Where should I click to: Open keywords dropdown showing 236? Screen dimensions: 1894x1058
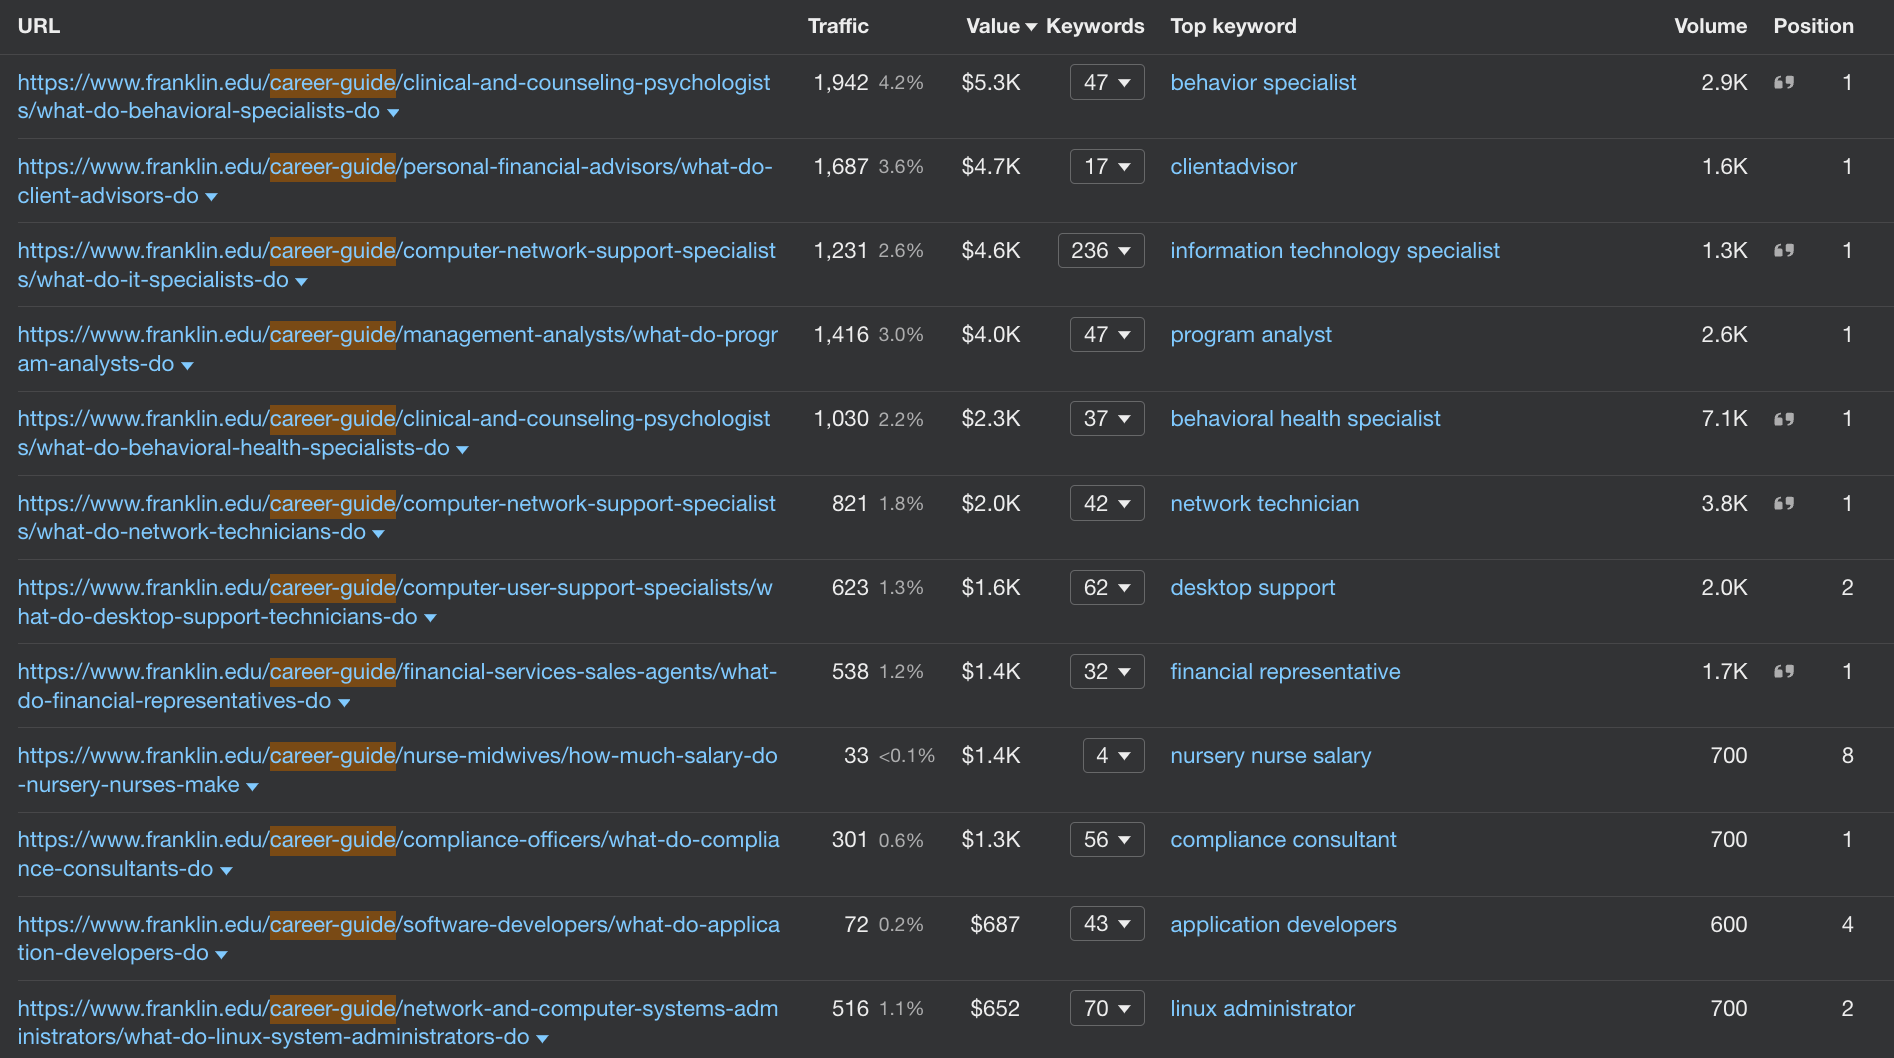pos(1101,250)
